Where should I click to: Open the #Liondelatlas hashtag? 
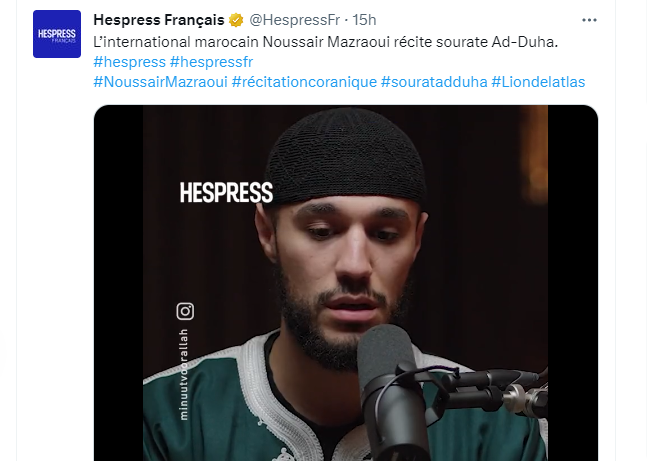pyautogui.click(x=538, y=82)
